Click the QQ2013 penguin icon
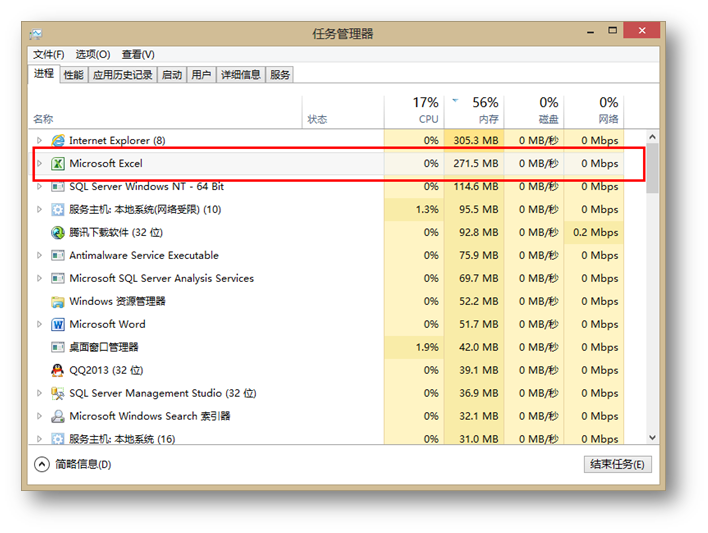Viewport: 708px width, 533px height. pyautogui.click(x=57, y=370)
